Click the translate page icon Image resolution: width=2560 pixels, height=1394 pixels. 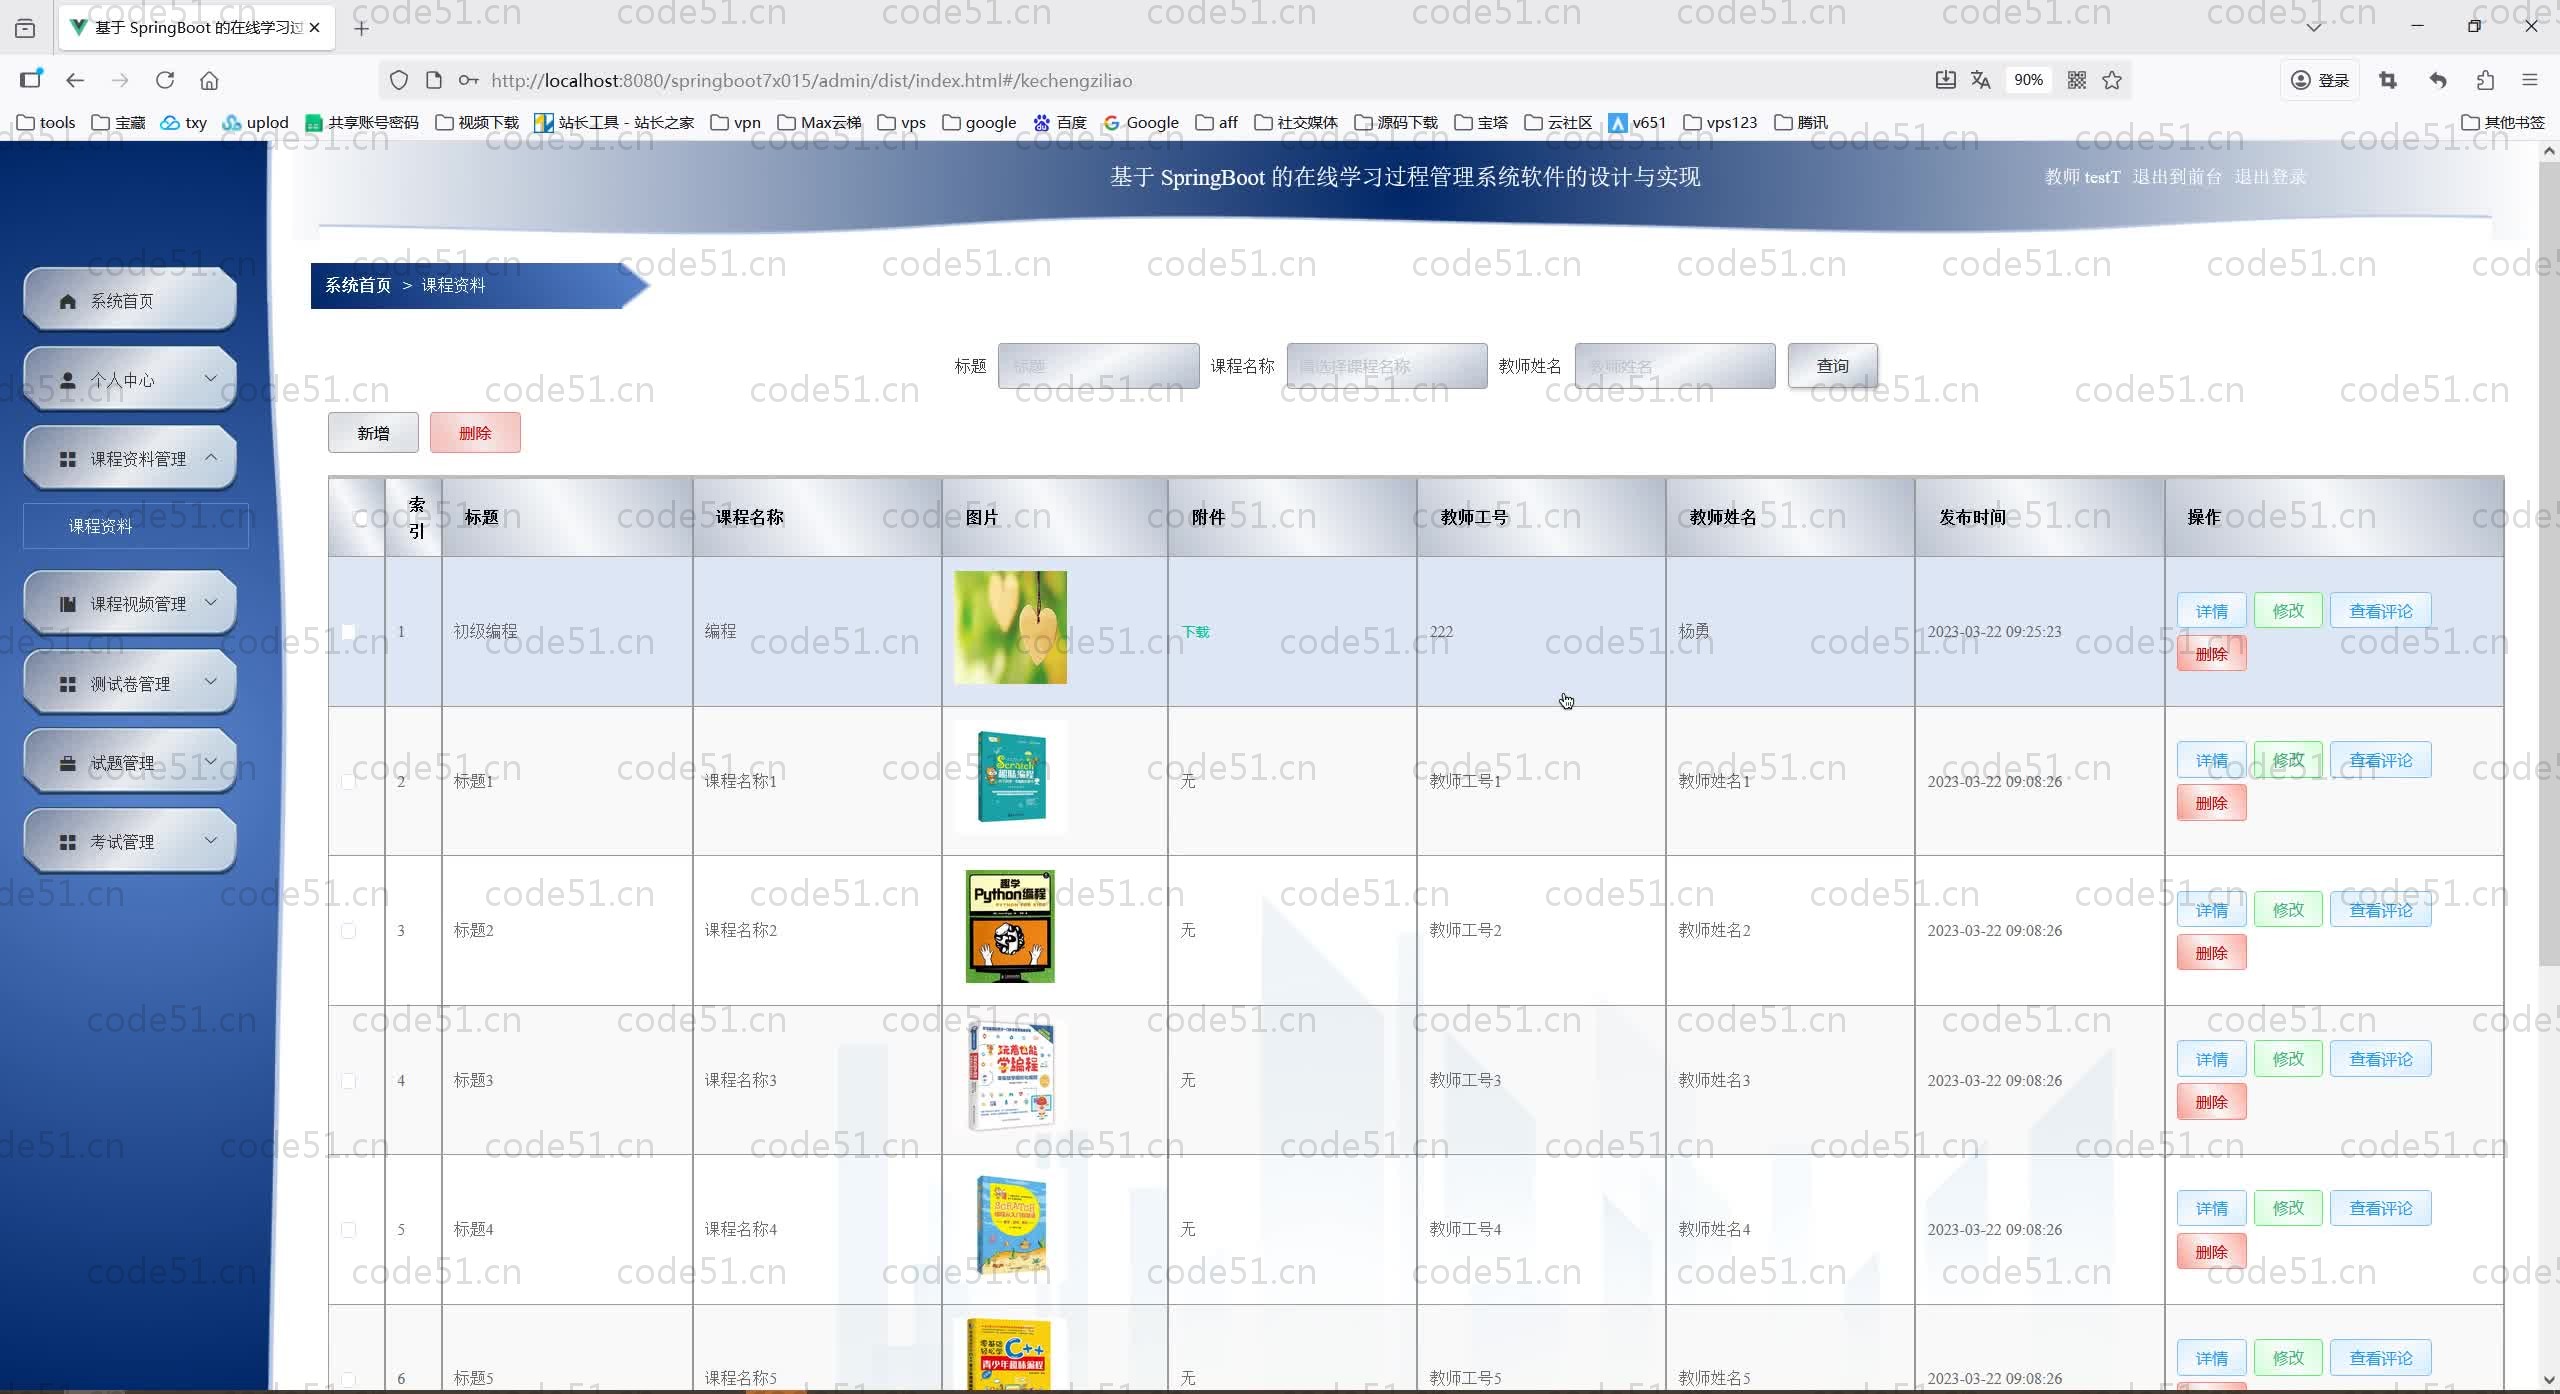pyautogui.click(x=1980, y=80)
